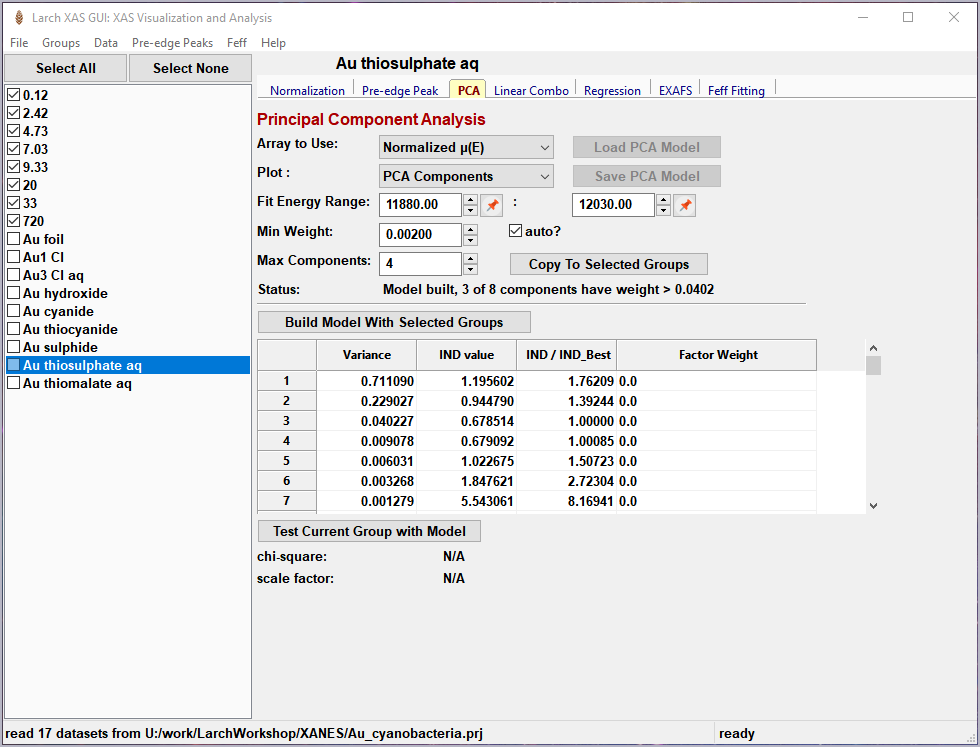The width and height of the screenshot is (980, 747).
Task: Increase the Max Components value with up arrow
Action: 470,258
